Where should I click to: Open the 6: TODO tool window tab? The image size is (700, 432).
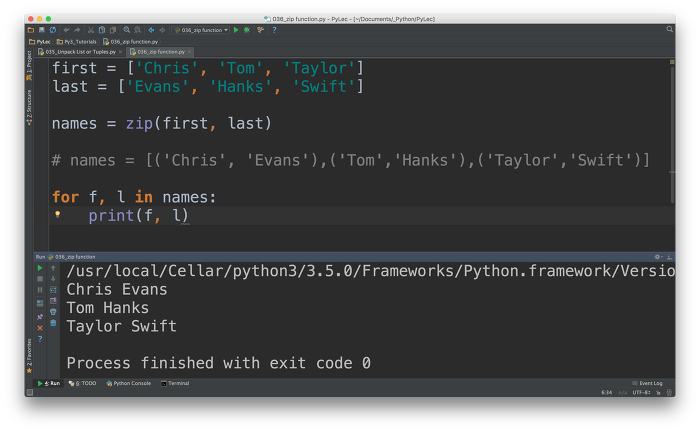pos(83,383)
